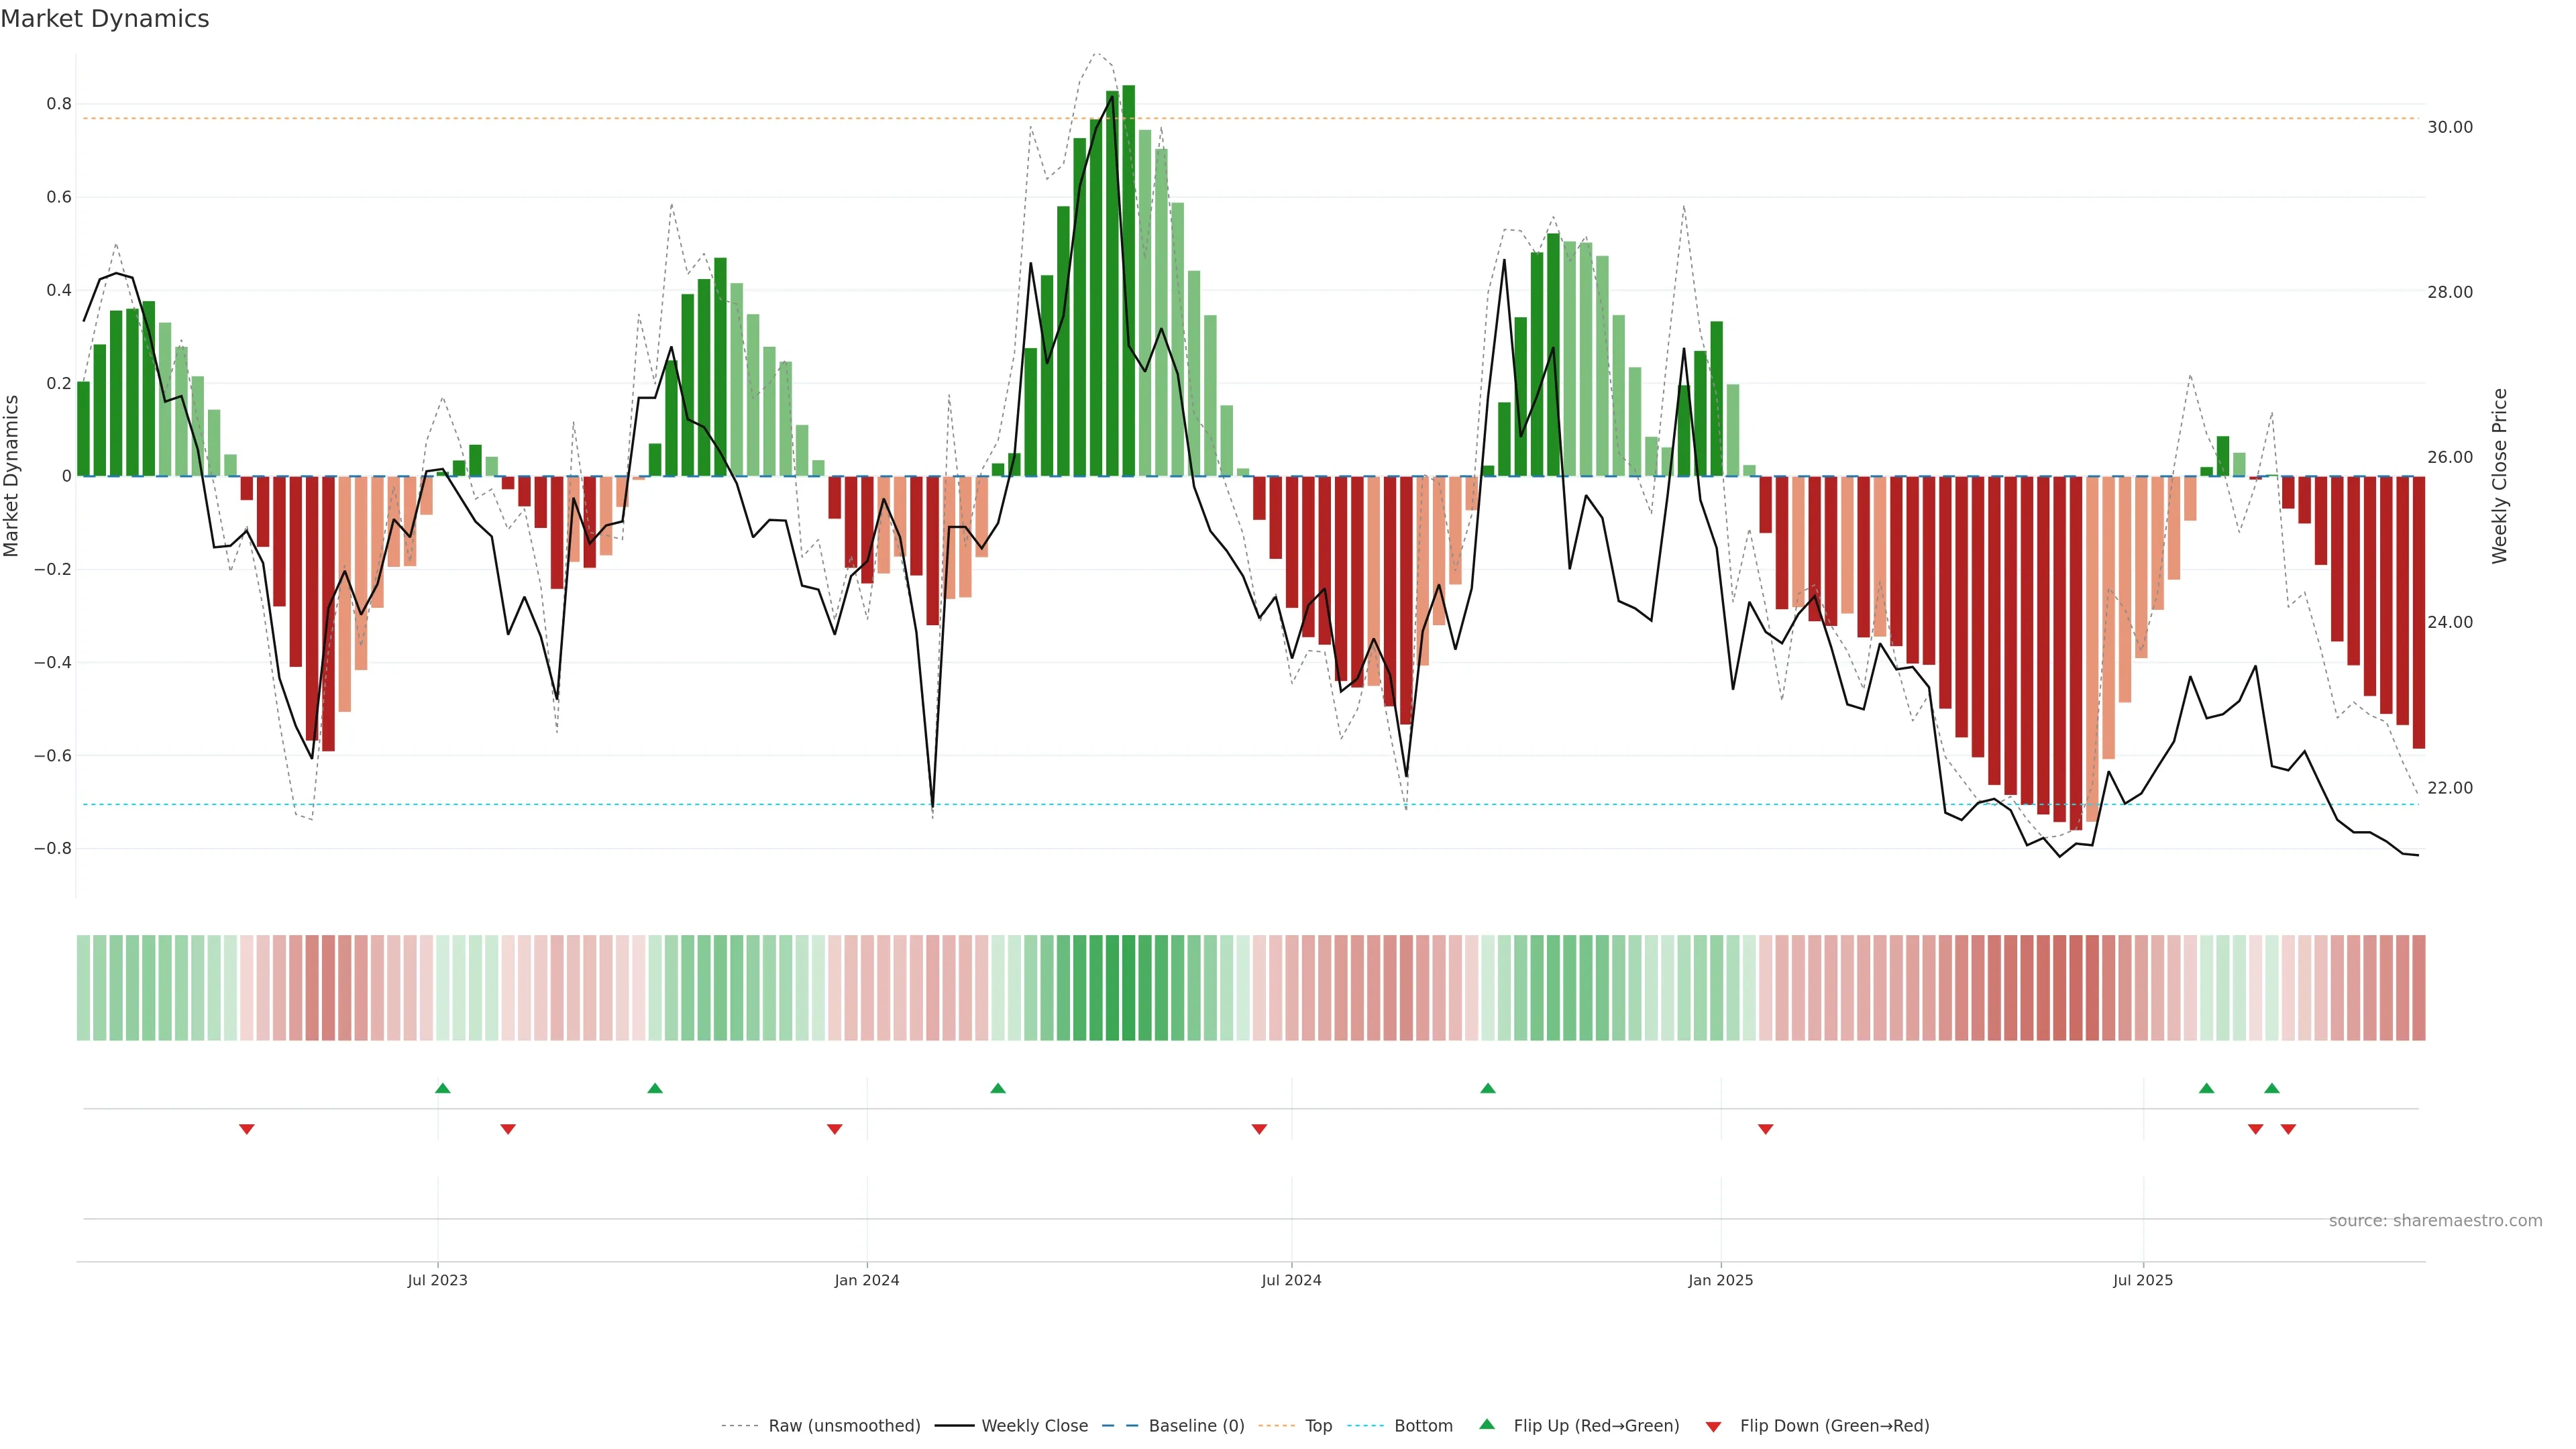Click the rightmost red flip-down triangle marker
2576x1449 pixels.
pyautogui.click(x=2288, y=1129)
